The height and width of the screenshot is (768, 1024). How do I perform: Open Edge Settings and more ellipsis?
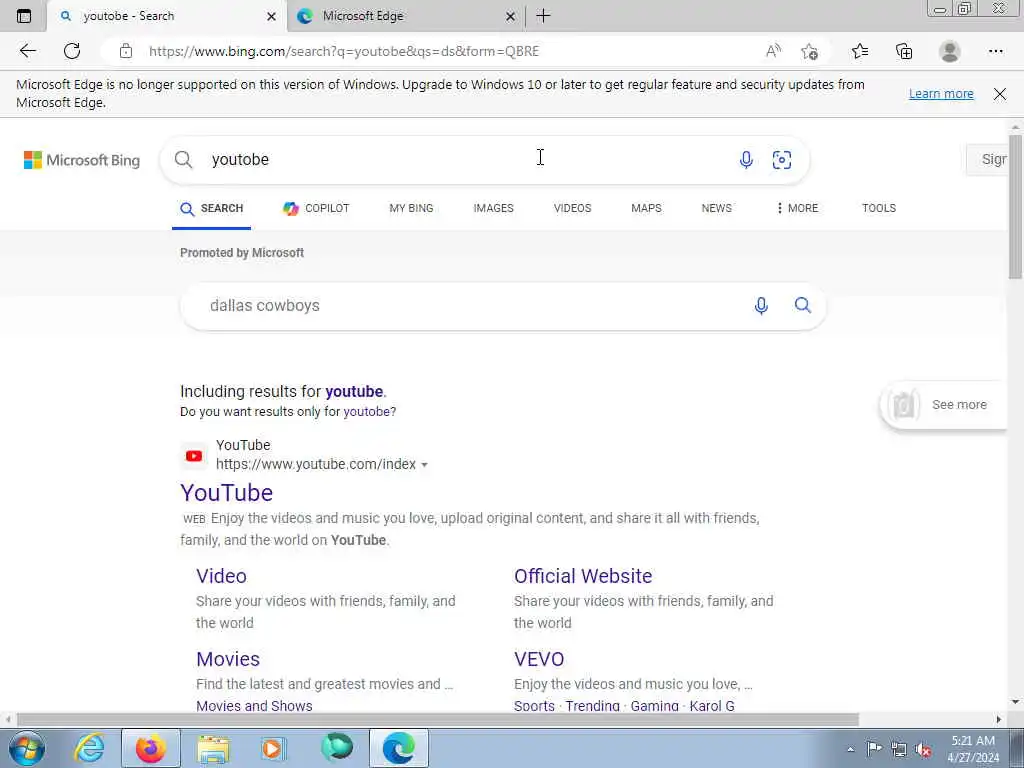tap(995, 51)
